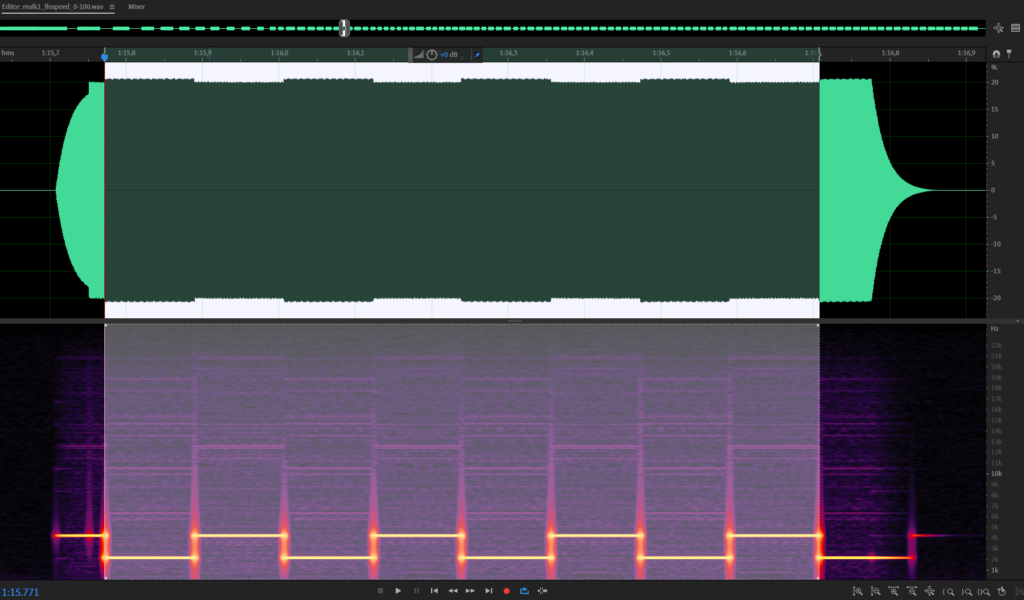
Task: Toggle Loop Playback button
Action: pyautogui.click(x=524, y=591)
